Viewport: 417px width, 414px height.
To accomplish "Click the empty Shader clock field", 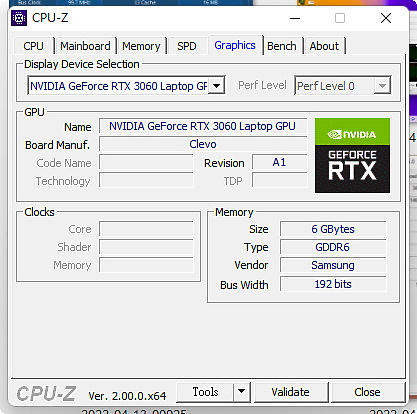I will point(146,247).
